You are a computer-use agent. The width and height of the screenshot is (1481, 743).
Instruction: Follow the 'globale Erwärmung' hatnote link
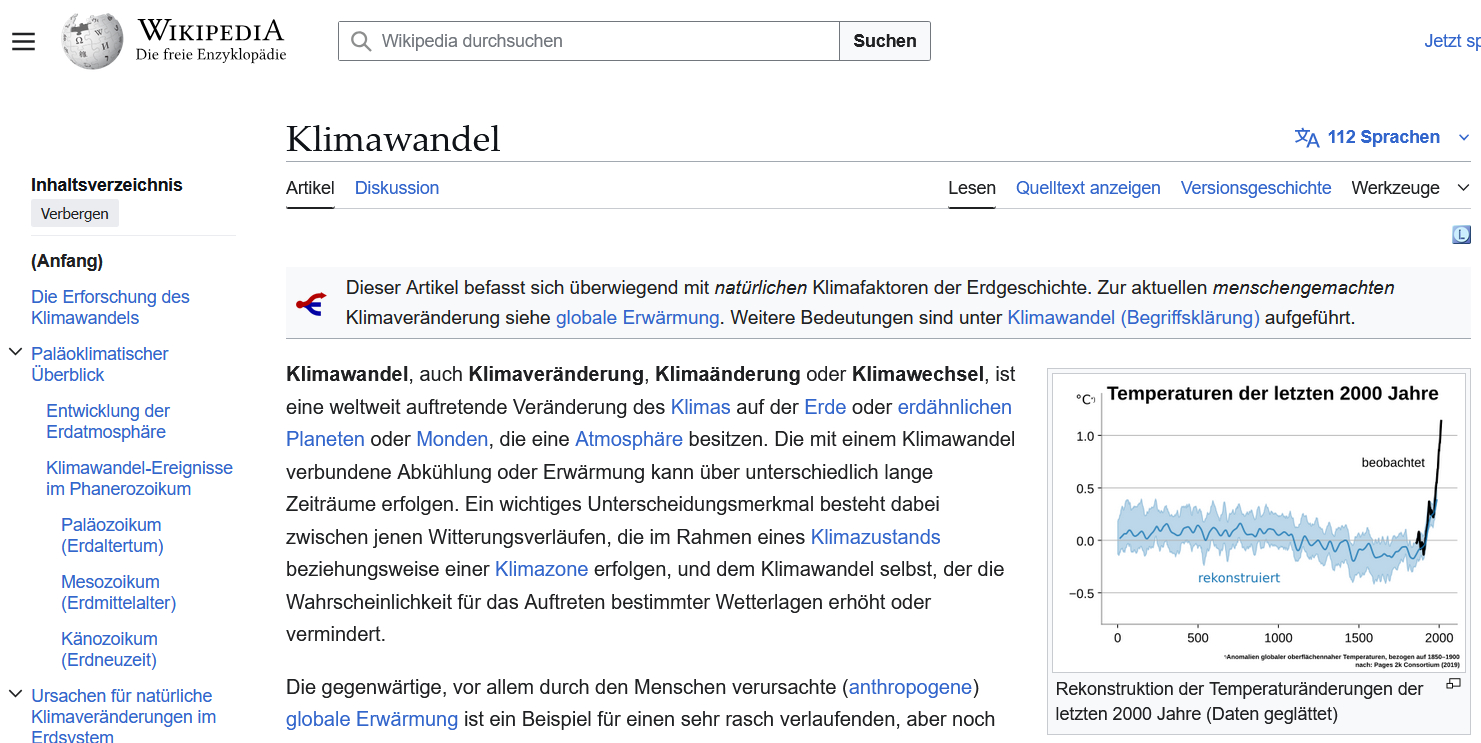click(x=637, y=318)
